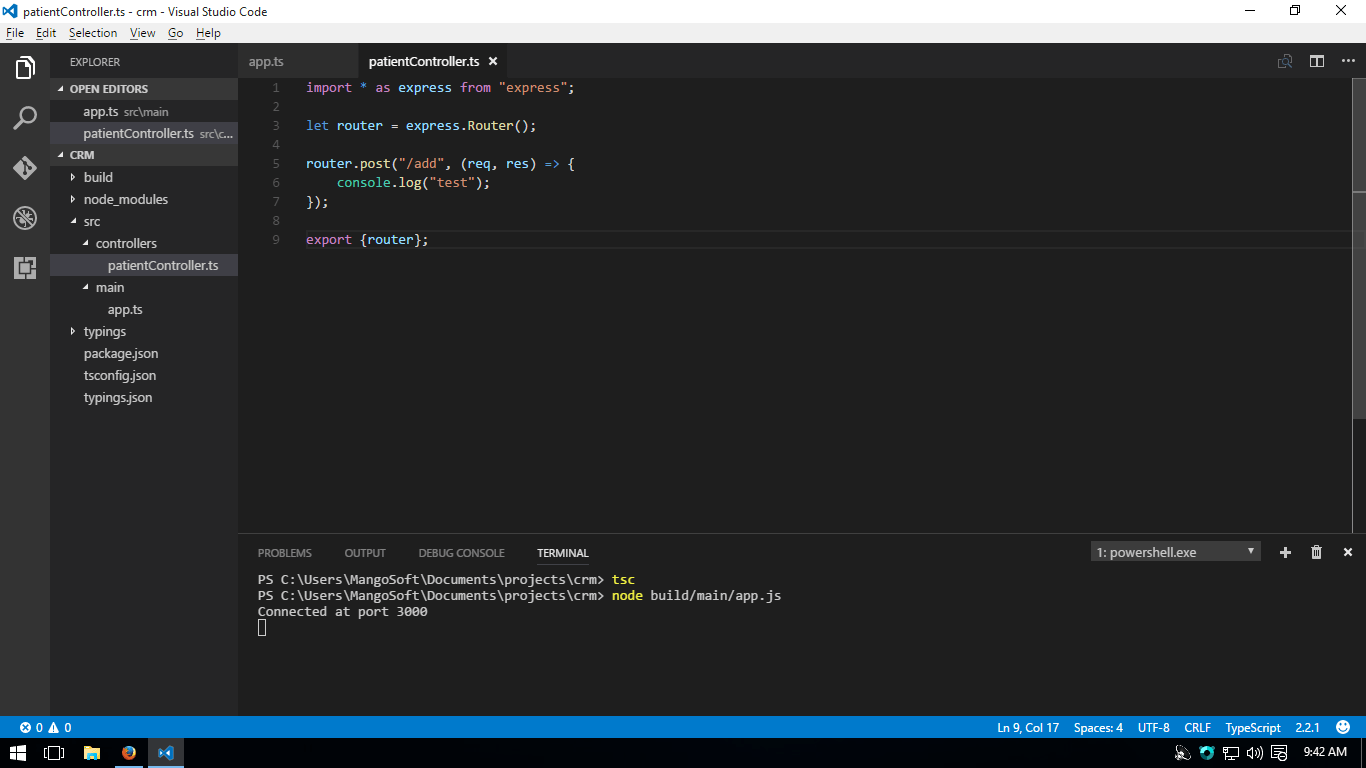Click the open changes icon in editor toolbar
This screenshot has height=768, width=1366.
pyautogui.click(x=1285, y=61)
